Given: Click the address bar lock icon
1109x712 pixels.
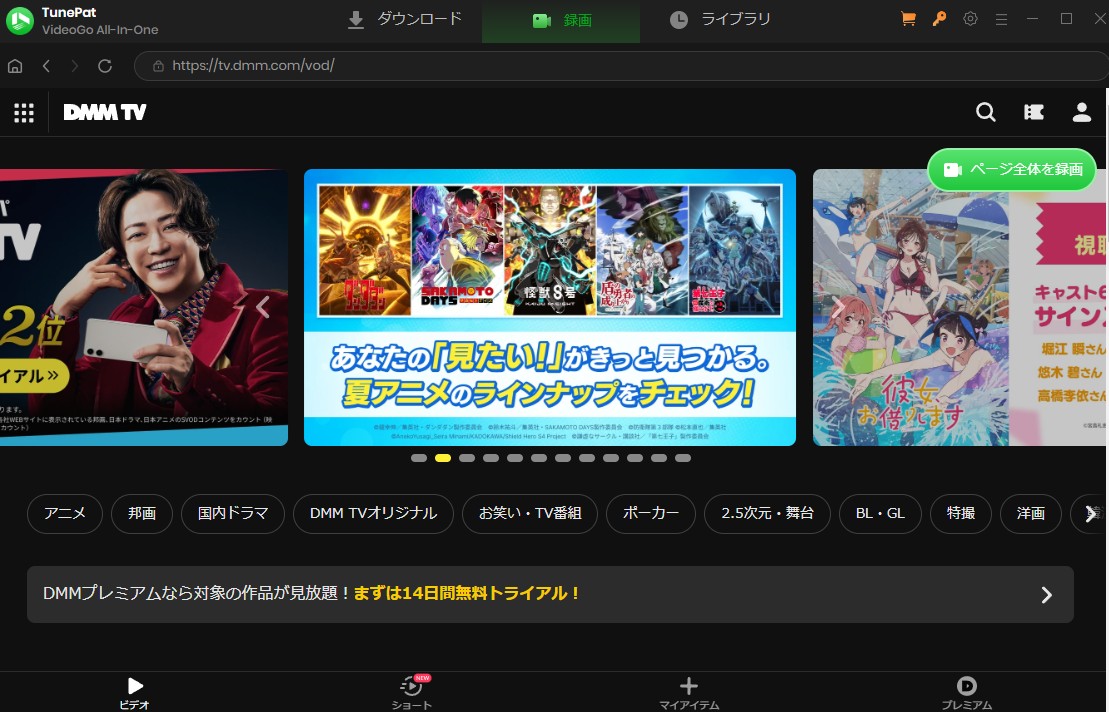Looking at the screenshot, I should tap(158, 66).
